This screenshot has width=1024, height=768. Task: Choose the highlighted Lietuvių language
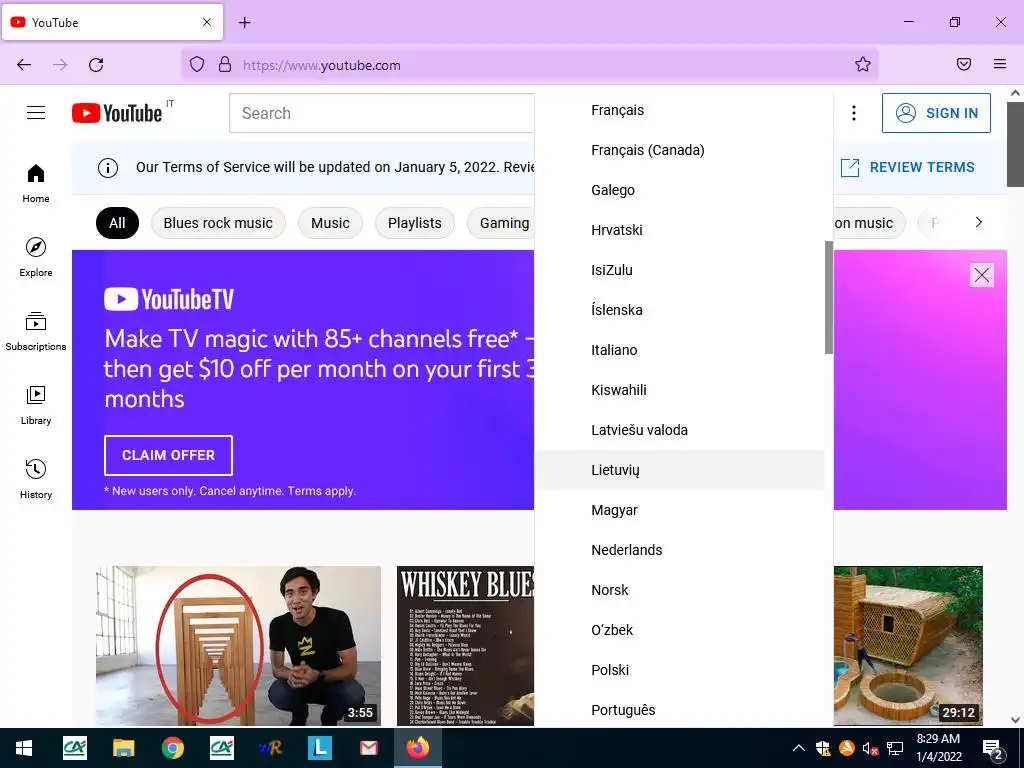point(679,470)
